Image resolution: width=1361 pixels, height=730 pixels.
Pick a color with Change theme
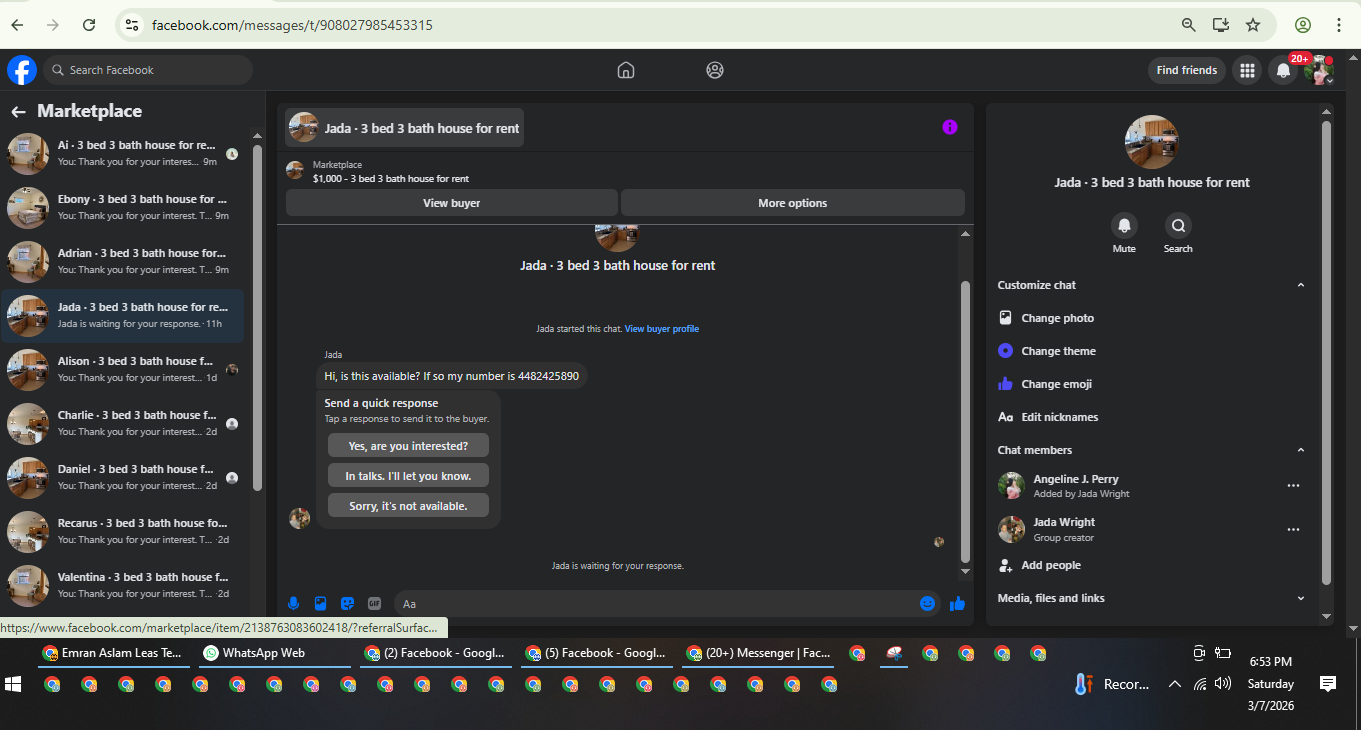point(1059,351)
